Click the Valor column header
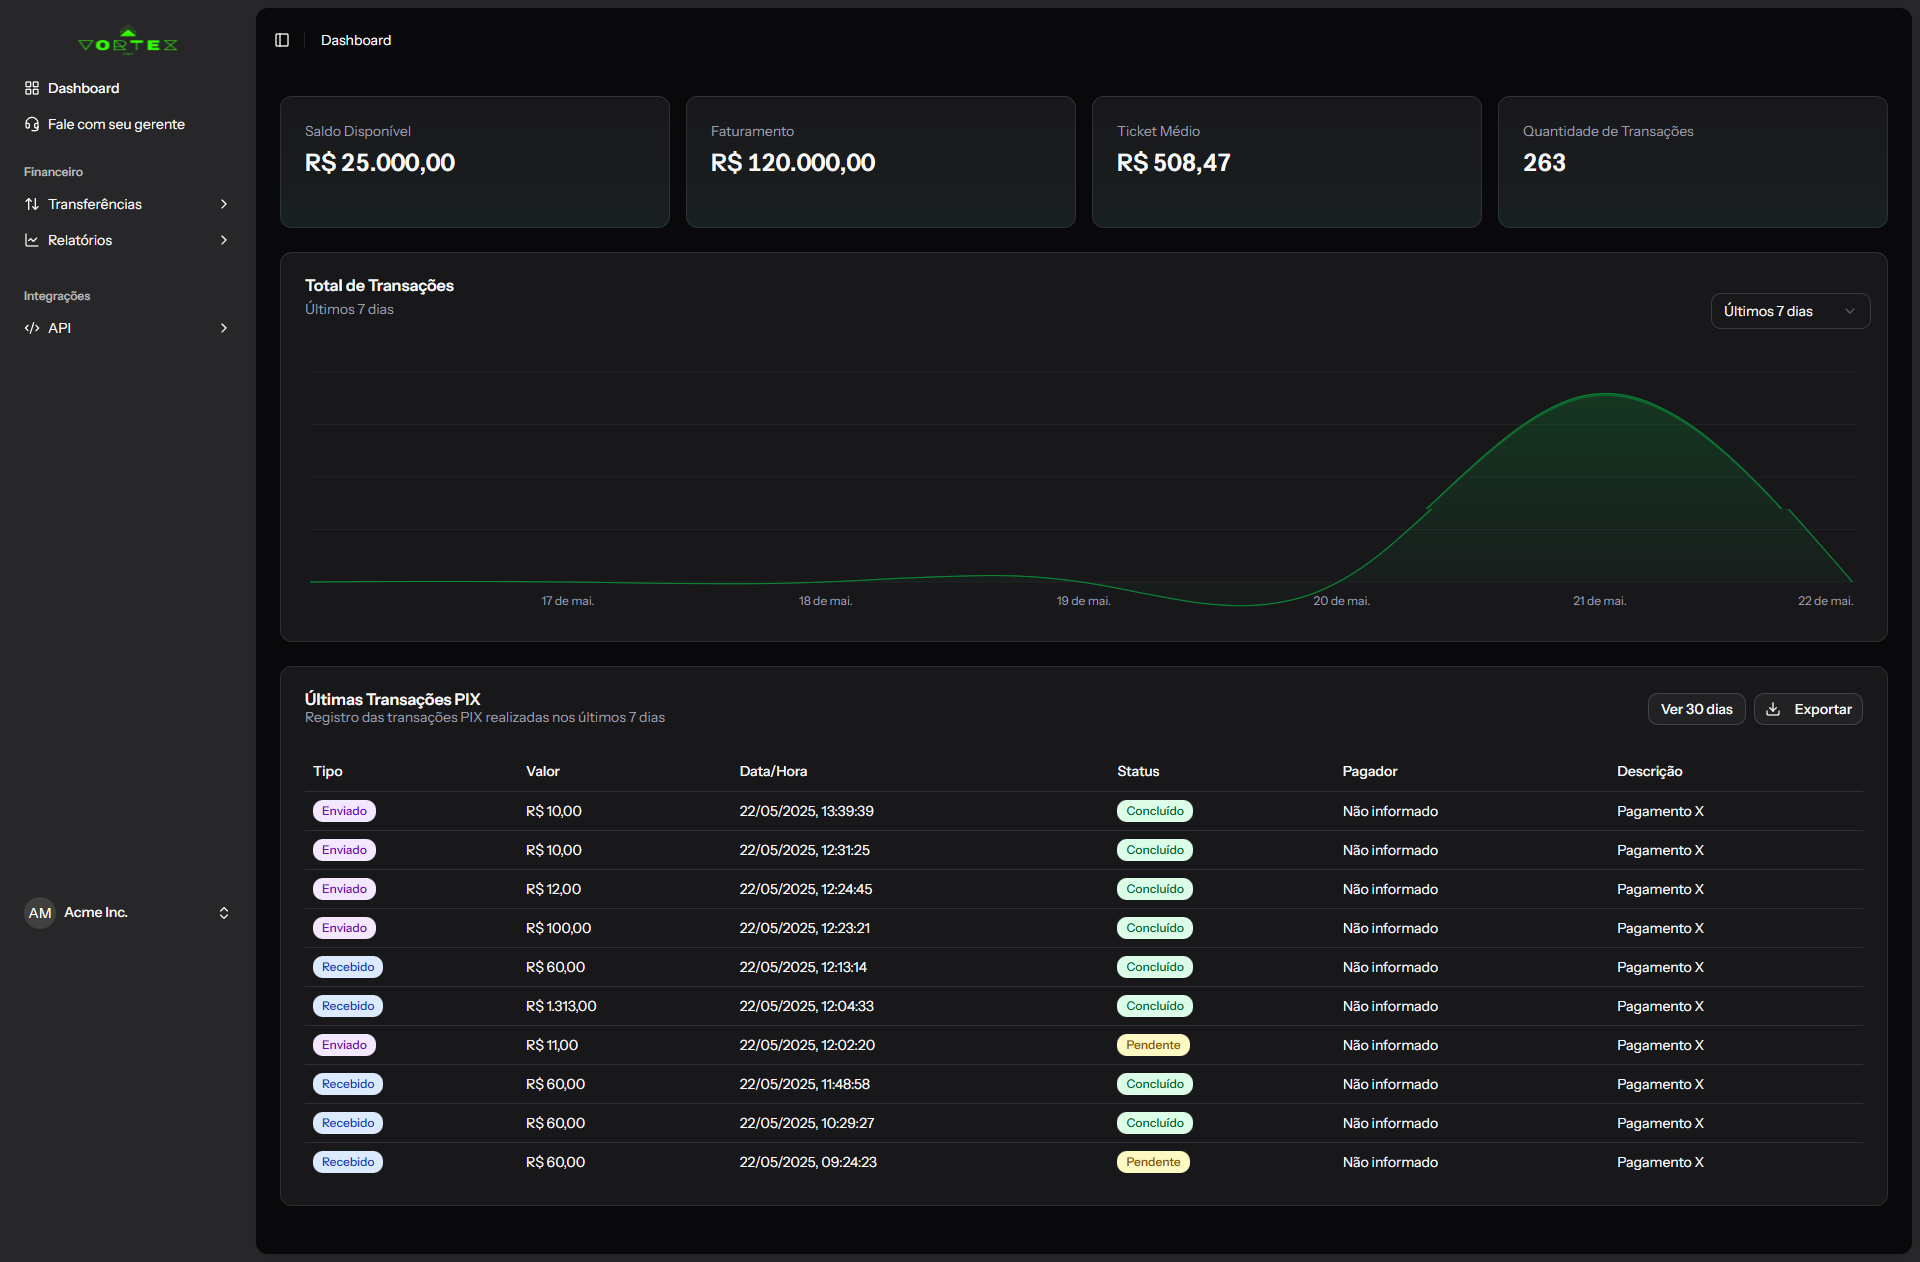This screenshot has height=1262, width=1920. point(543,771)
